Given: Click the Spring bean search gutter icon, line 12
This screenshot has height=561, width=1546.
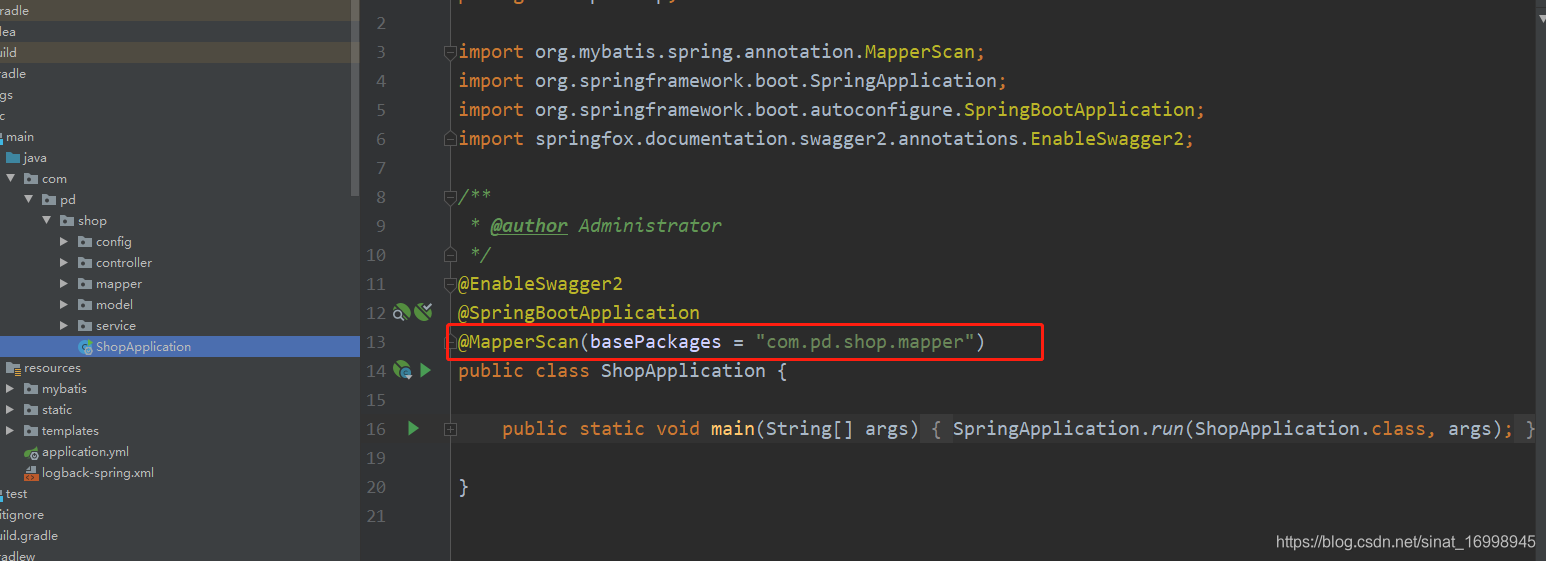Looking at the screenshot, I should 401,312.
